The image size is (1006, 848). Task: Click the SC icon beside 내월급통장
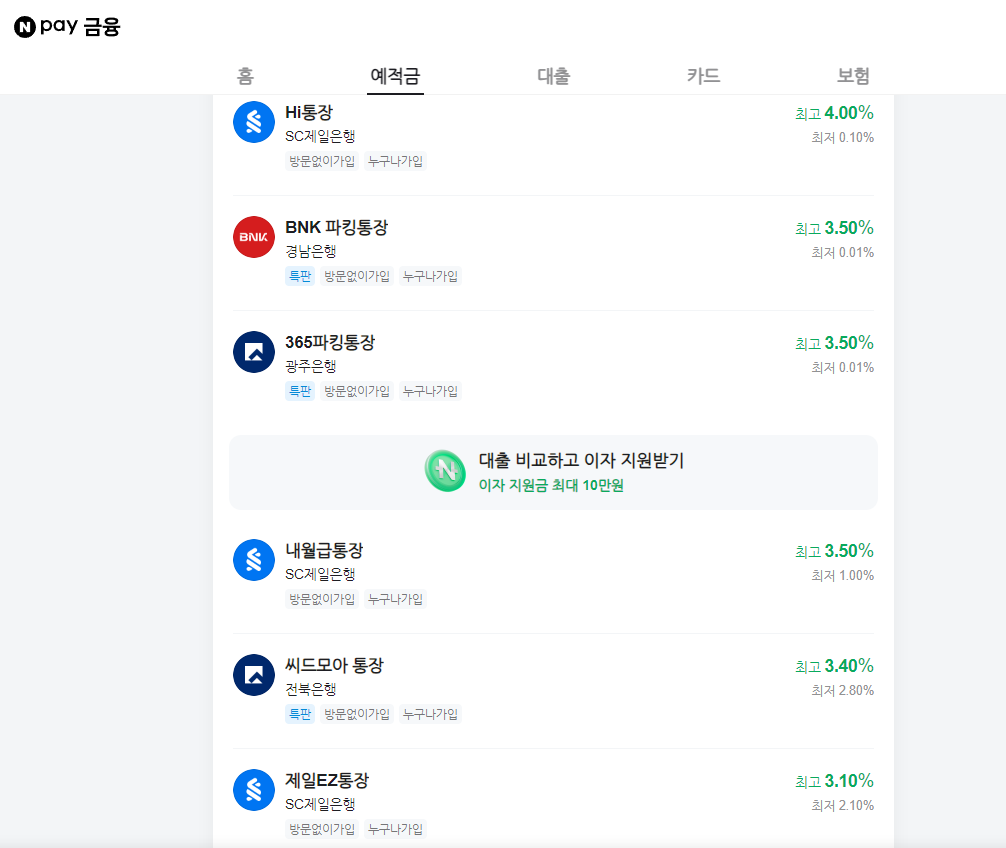pos(254,560)
